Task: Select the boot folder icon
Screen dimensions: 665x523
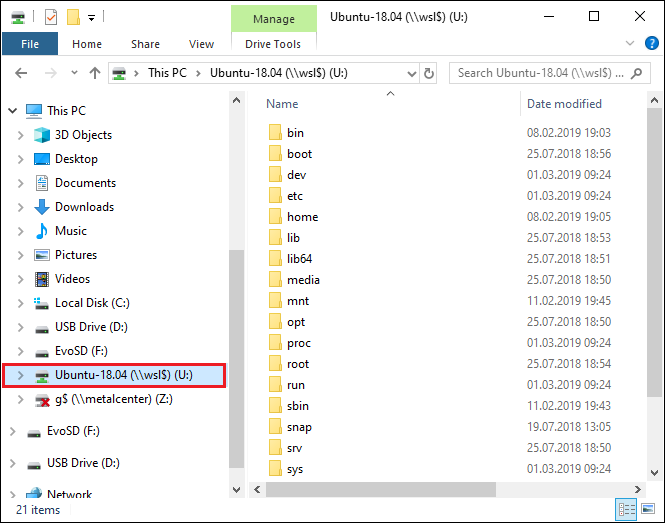Action: pos(275,154)
